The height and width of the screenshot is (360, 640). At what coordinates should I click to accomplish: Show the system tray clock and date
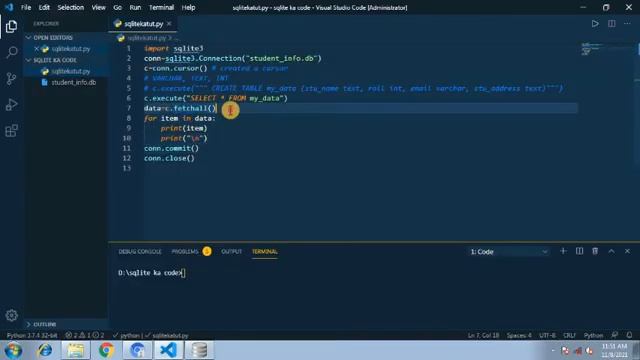coord(614,350)
